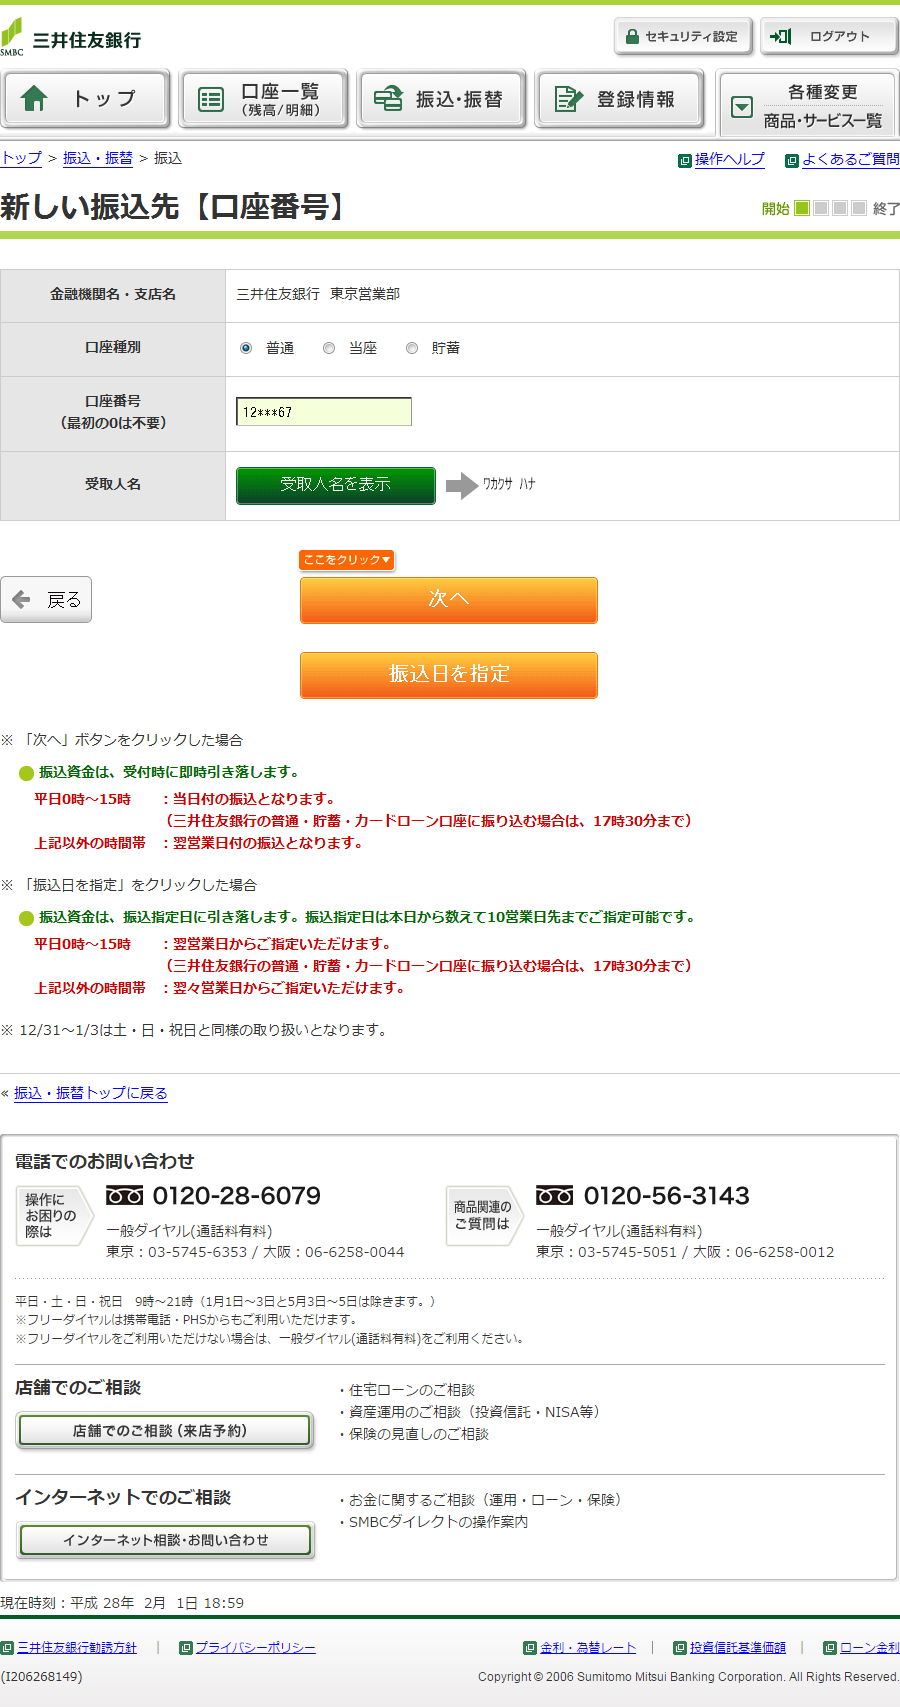Click the phone number 0120-28-6079
This screenshot has width=900, height=1707.
tap(237, 1195)
